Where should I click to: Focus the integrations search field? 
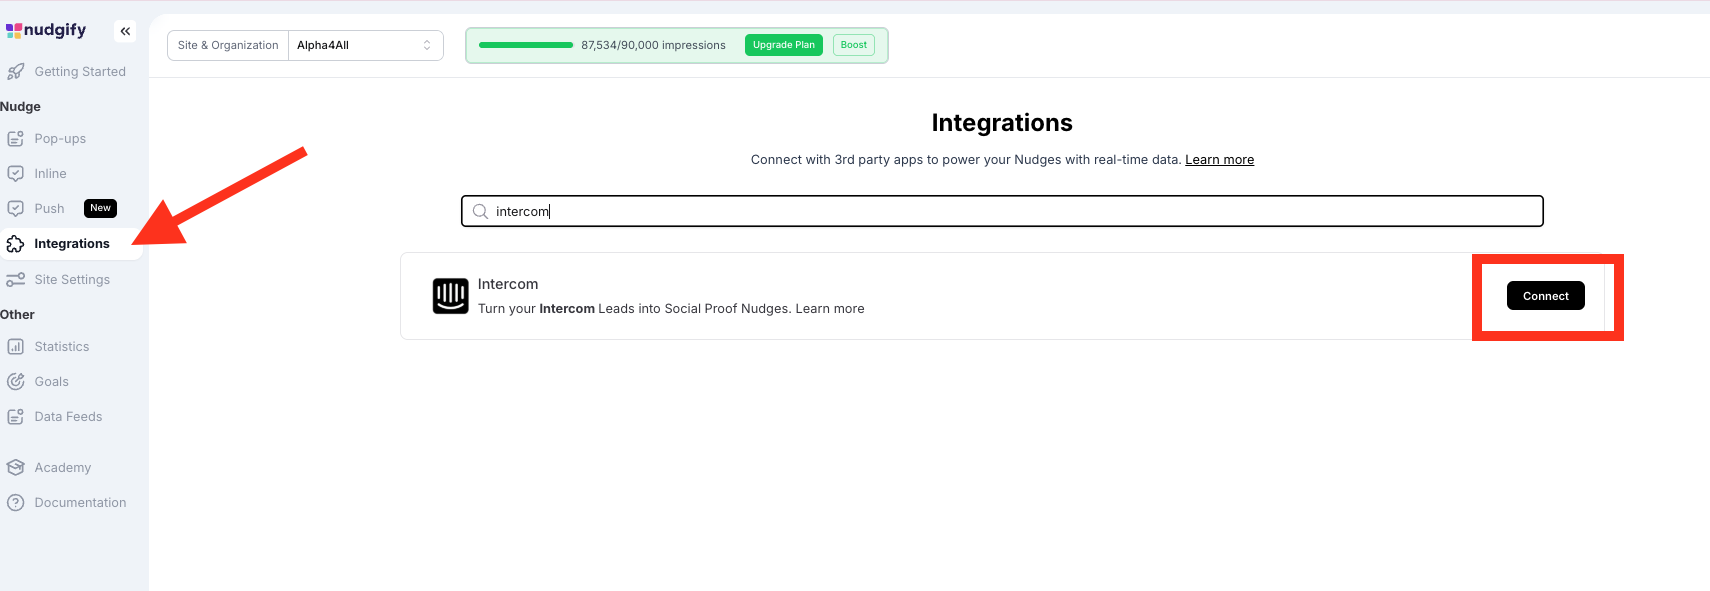tap(1002, 211)
